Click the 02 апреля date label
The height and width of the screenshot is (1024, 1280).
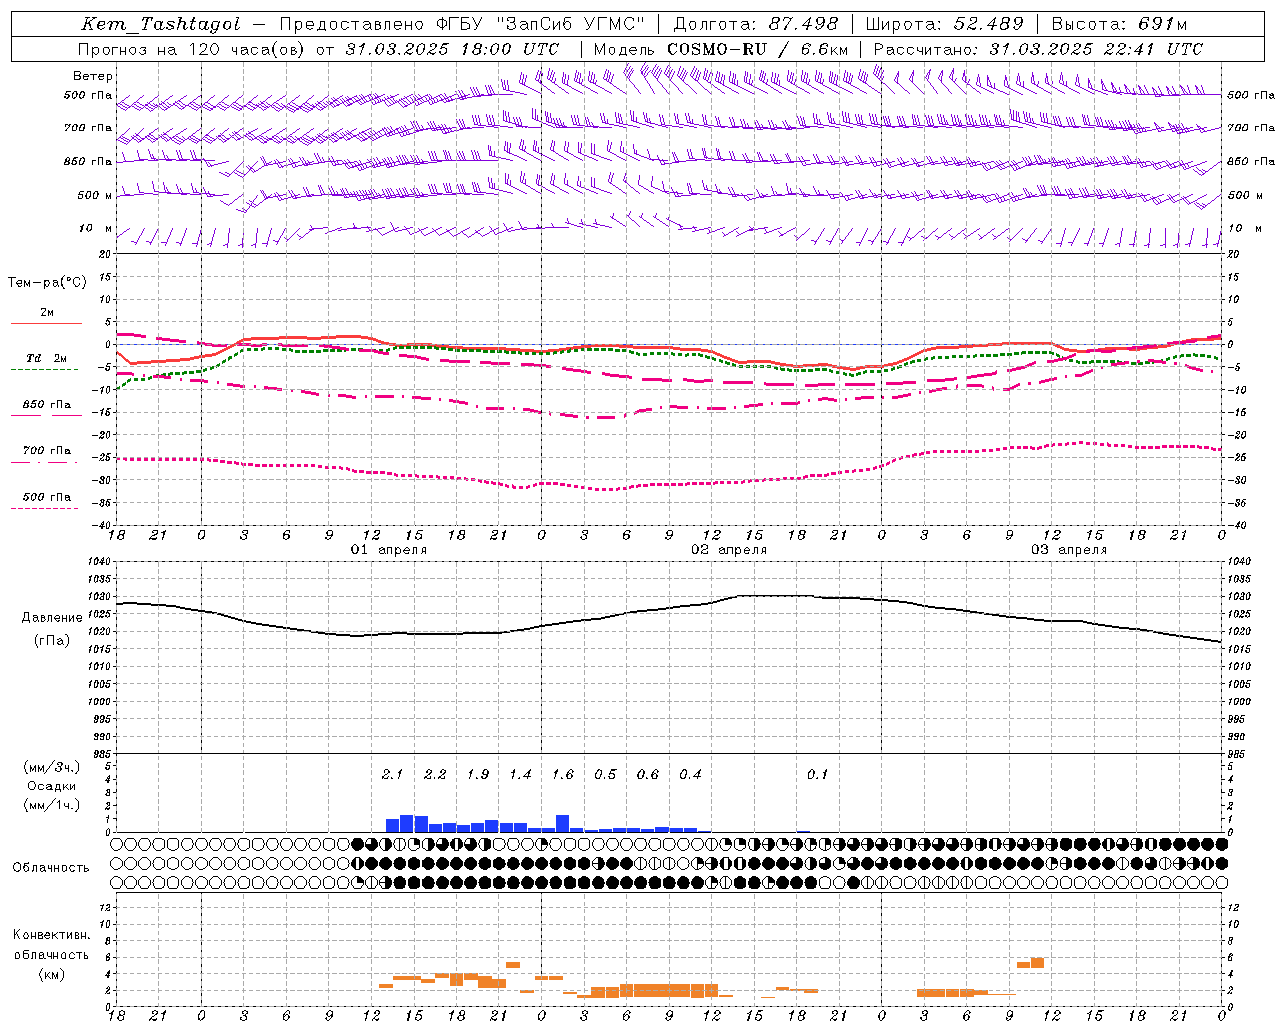(729, 550)
